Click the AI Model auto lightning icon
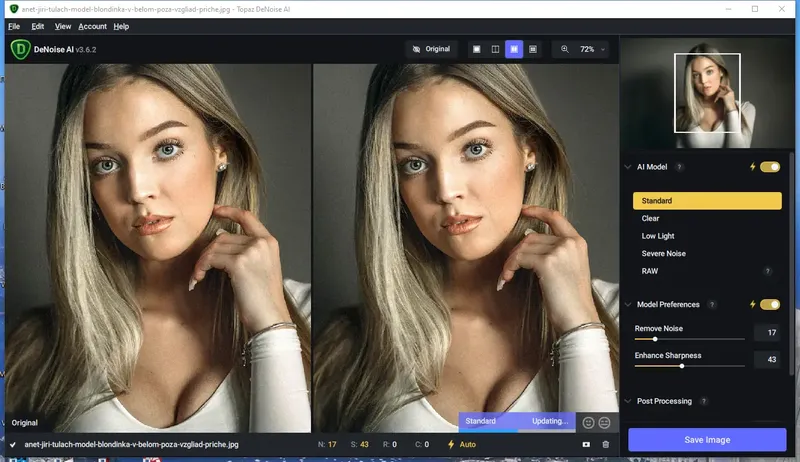Image resolution: width=800 pixels, height=462 pixels. tap(752, 167)
